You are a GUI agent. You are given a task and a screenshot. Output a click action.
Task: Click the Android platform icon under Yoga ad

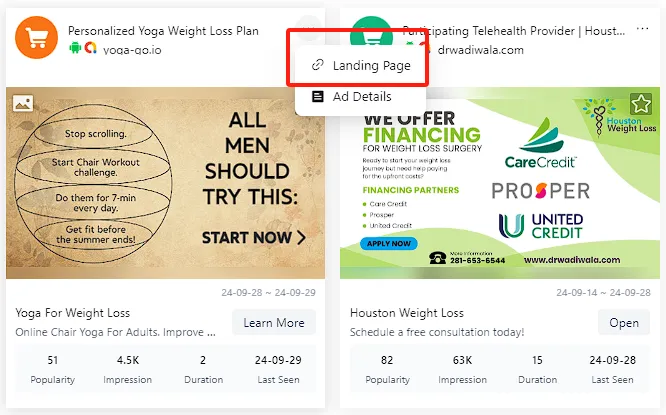[75, 49]
